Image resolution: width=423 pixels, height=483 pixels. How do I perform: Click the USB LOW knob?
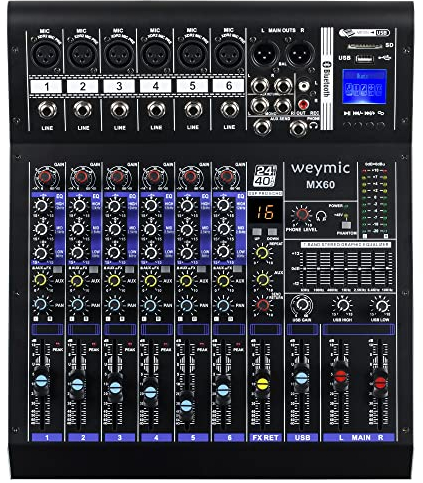381,305
